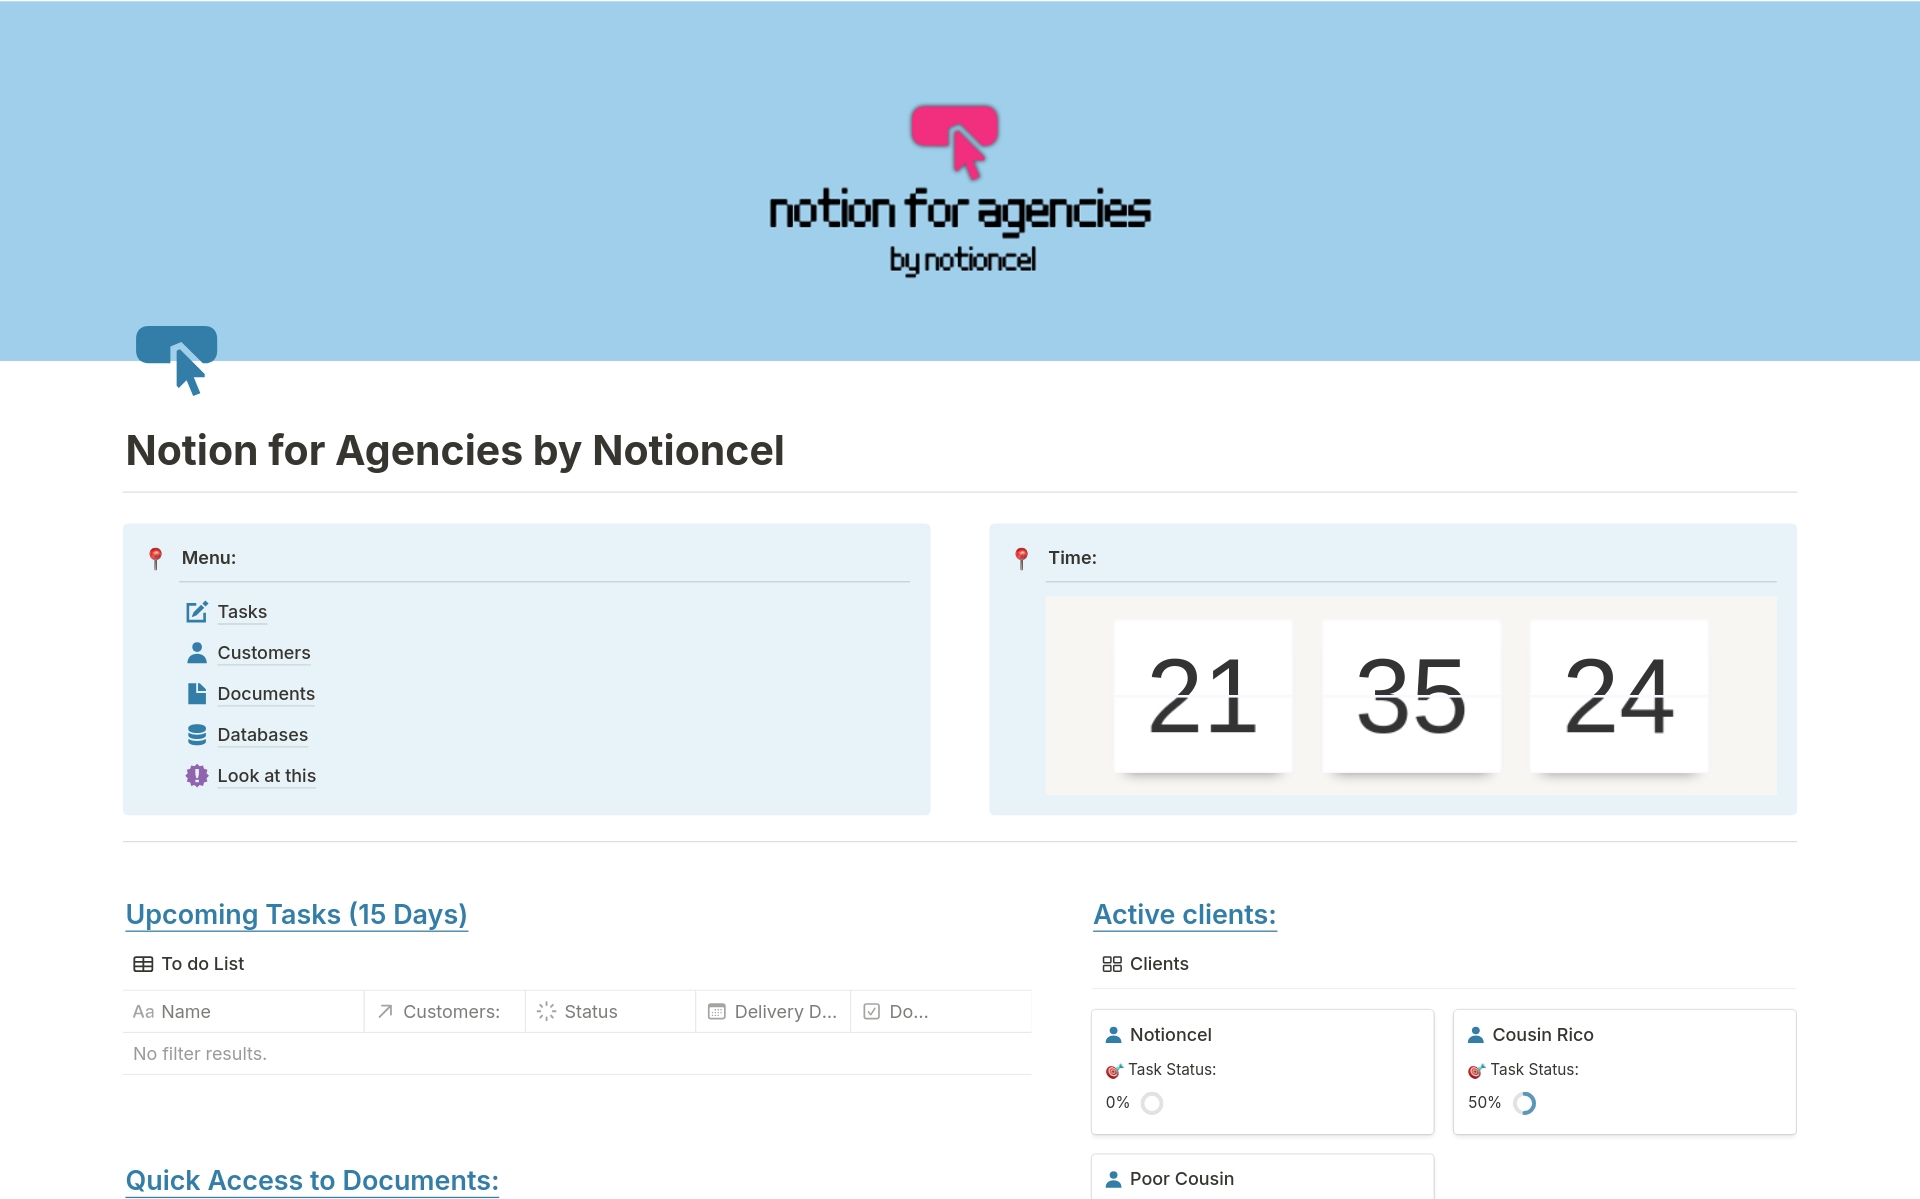Click the blue cursor page icon
The image size is (1920, 1199).
tap(177, 359)
